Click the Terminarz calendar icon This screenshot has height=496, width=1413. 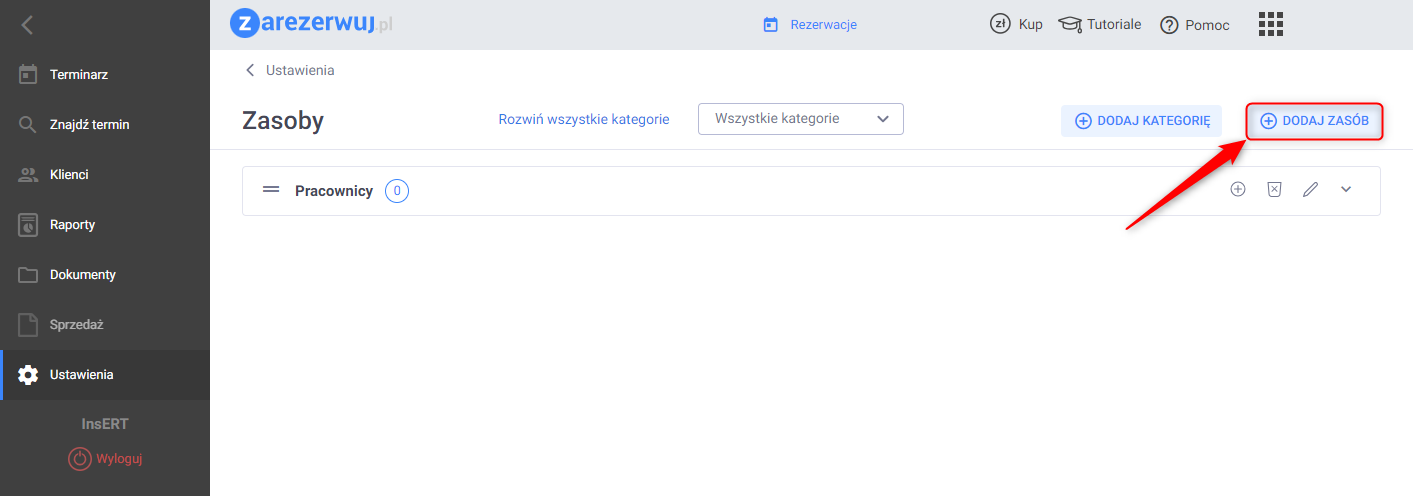pos(28,74)
